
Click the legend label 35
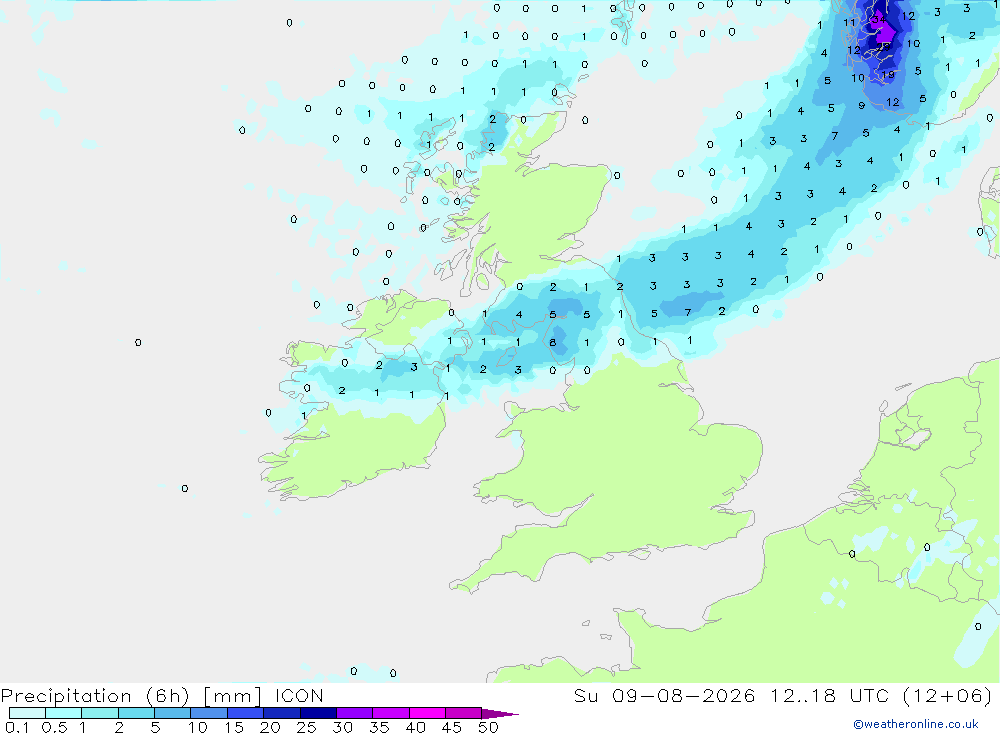pyautogui.click(x=379, y=727)
